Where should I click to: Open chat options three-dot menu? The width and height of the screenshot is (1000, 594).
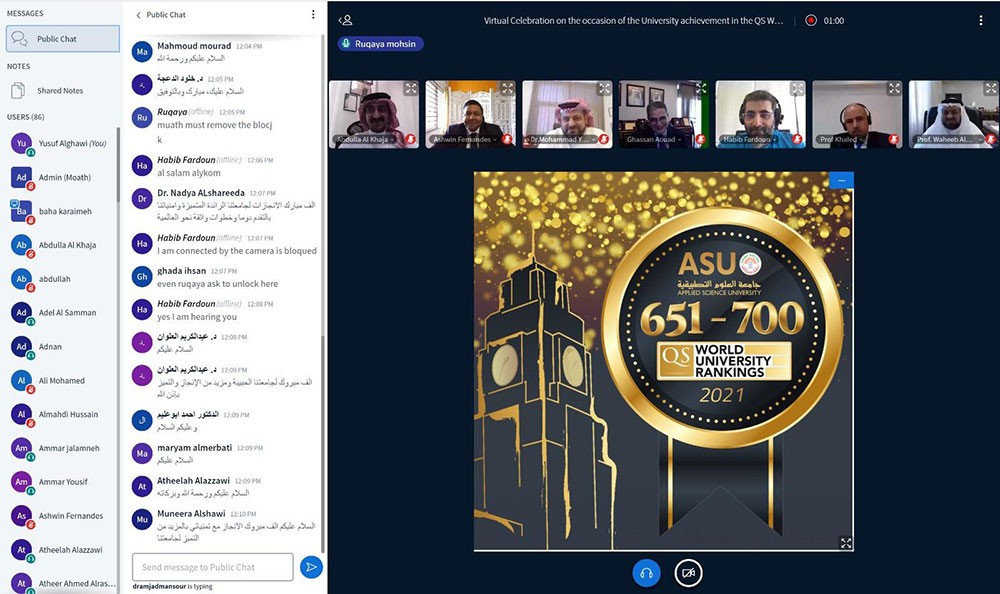[312, 15]
